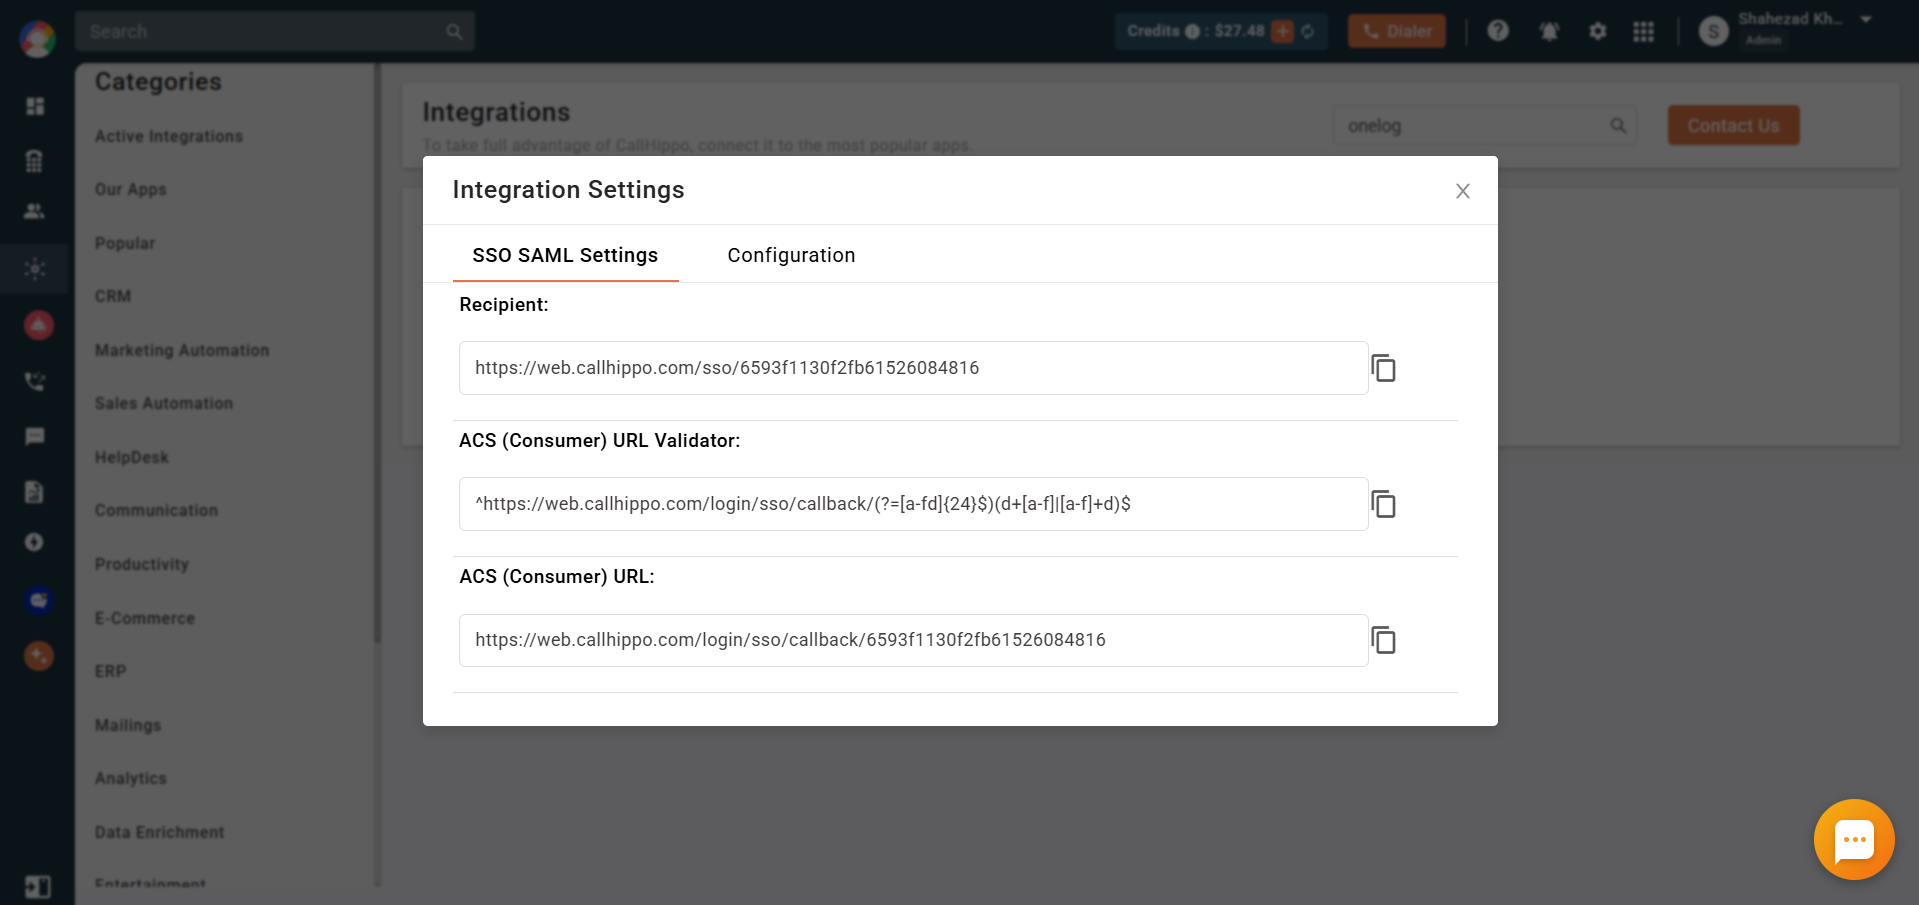1919x905 pixels.
Task: Click the top search magnifier icon
Action: point(454,32)
